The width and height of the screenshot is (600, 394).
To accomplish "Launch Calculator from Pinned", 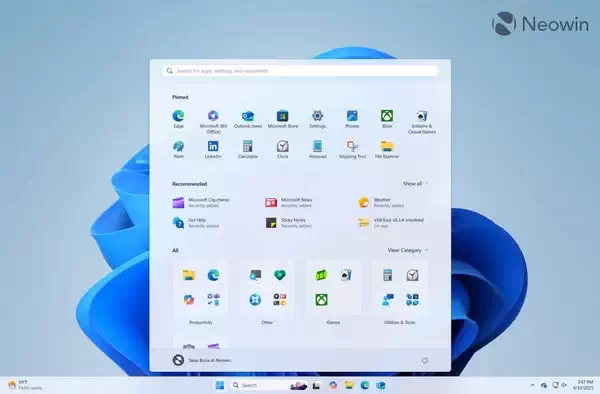I will pos(248,150).
